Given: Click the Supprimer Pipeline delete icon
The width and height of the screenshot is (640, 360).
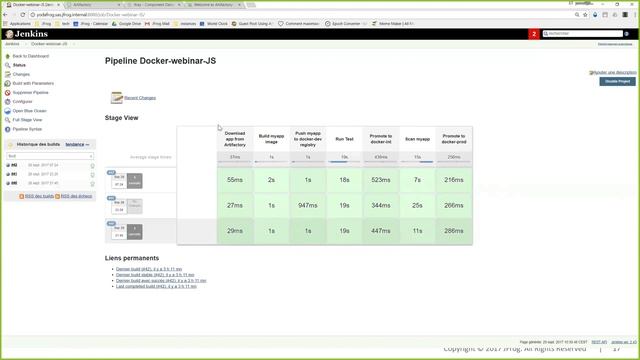Looking at the screenshot, I should point(7,93).
